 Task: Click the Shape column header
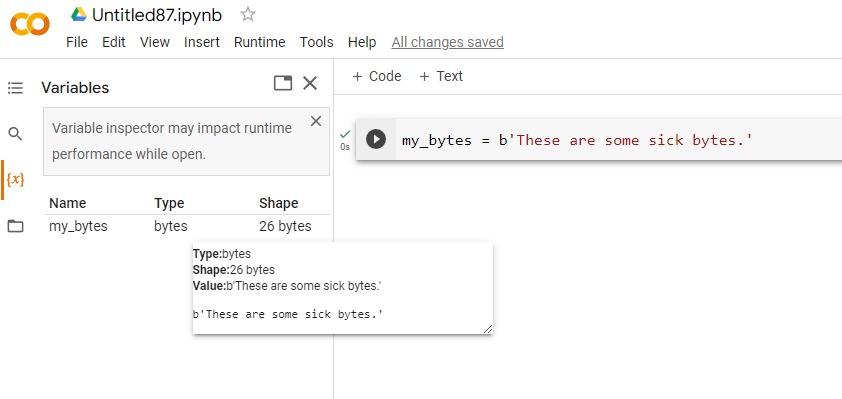[x=279, y=204]
